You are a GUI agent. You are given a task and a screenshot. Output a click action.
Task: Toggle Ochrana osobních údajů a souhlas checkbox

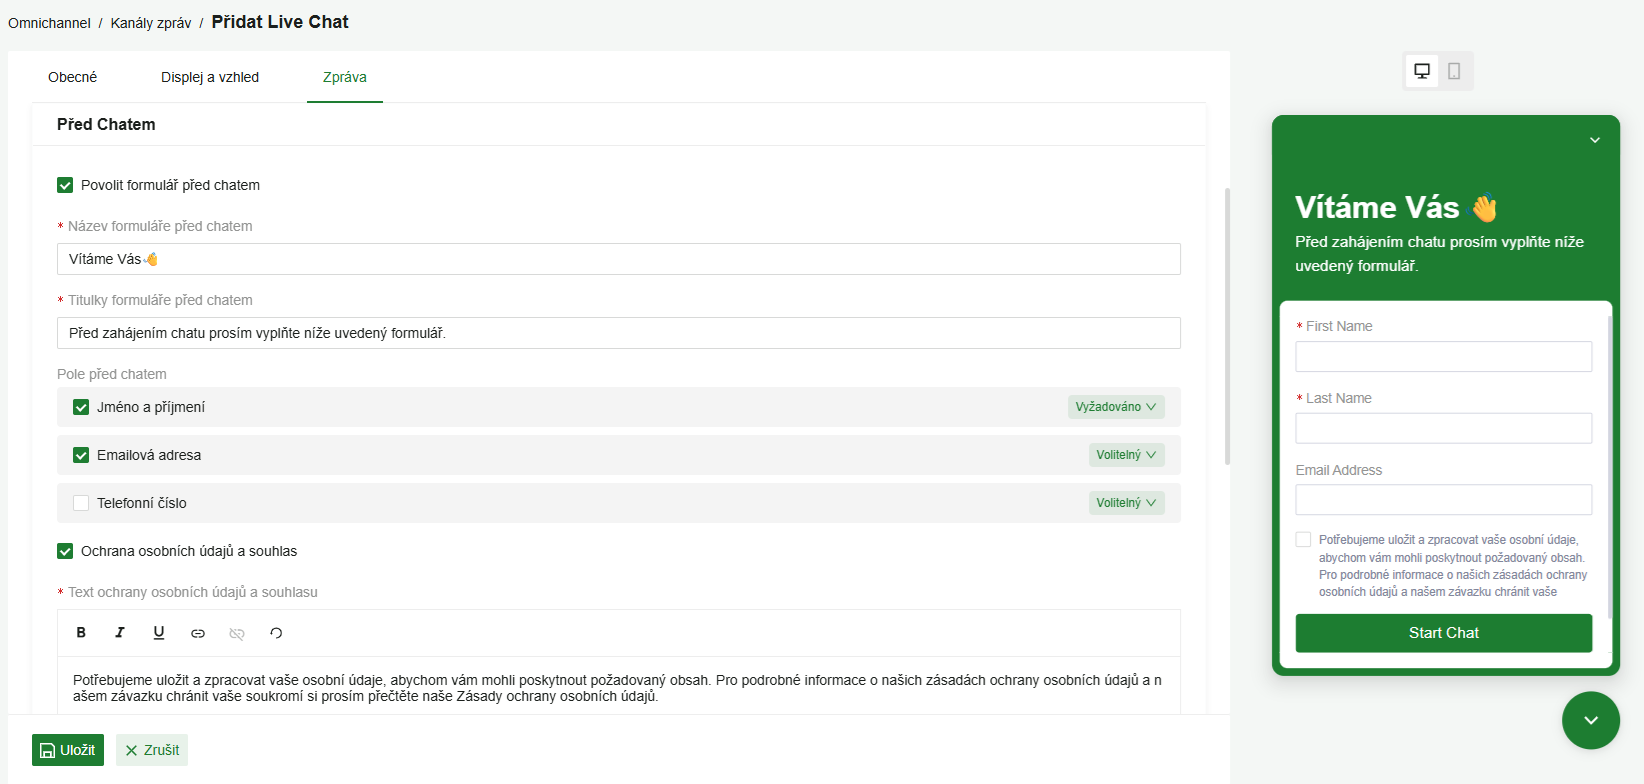65,551
